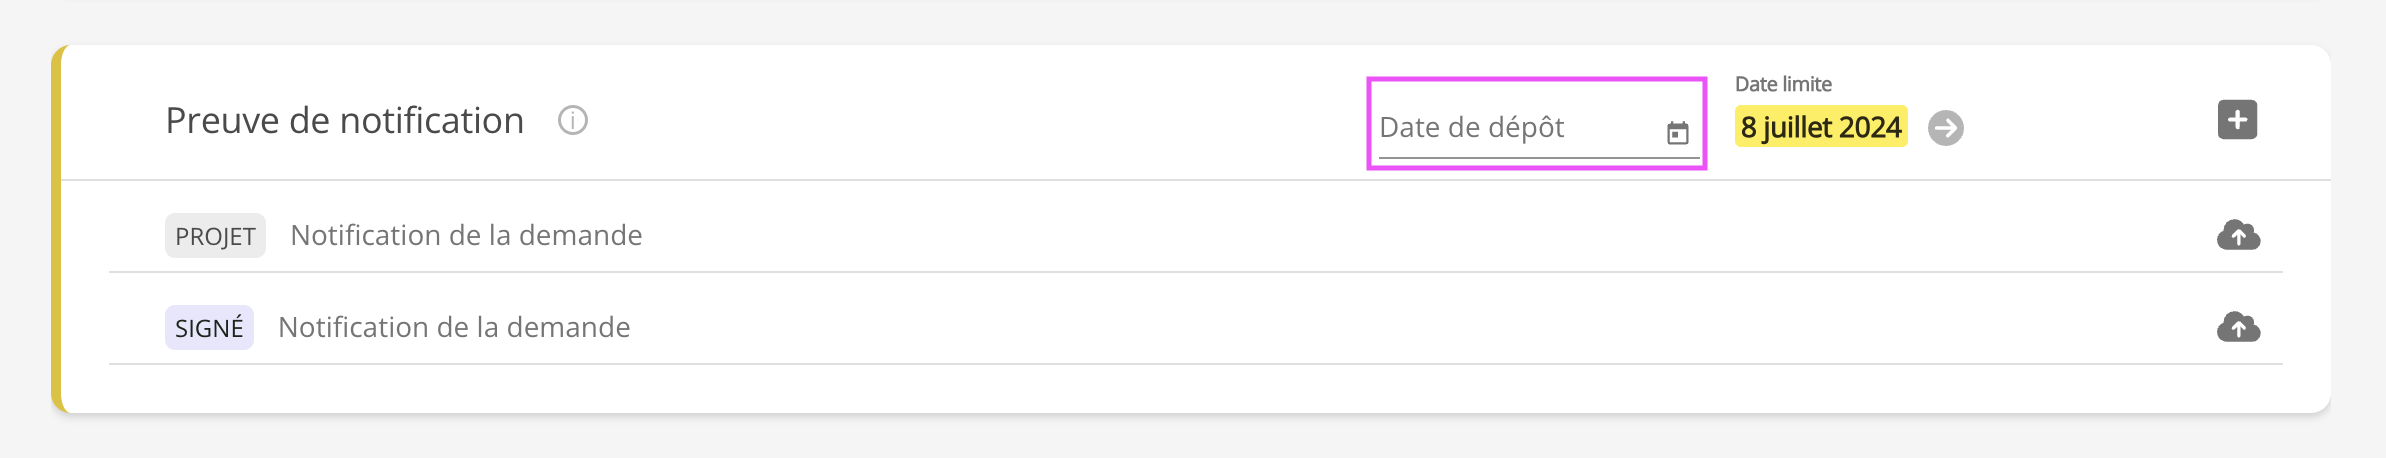Screen dimensions: 2386x458
Task: Select the PROJET badge
Action: tap(215, 236)
